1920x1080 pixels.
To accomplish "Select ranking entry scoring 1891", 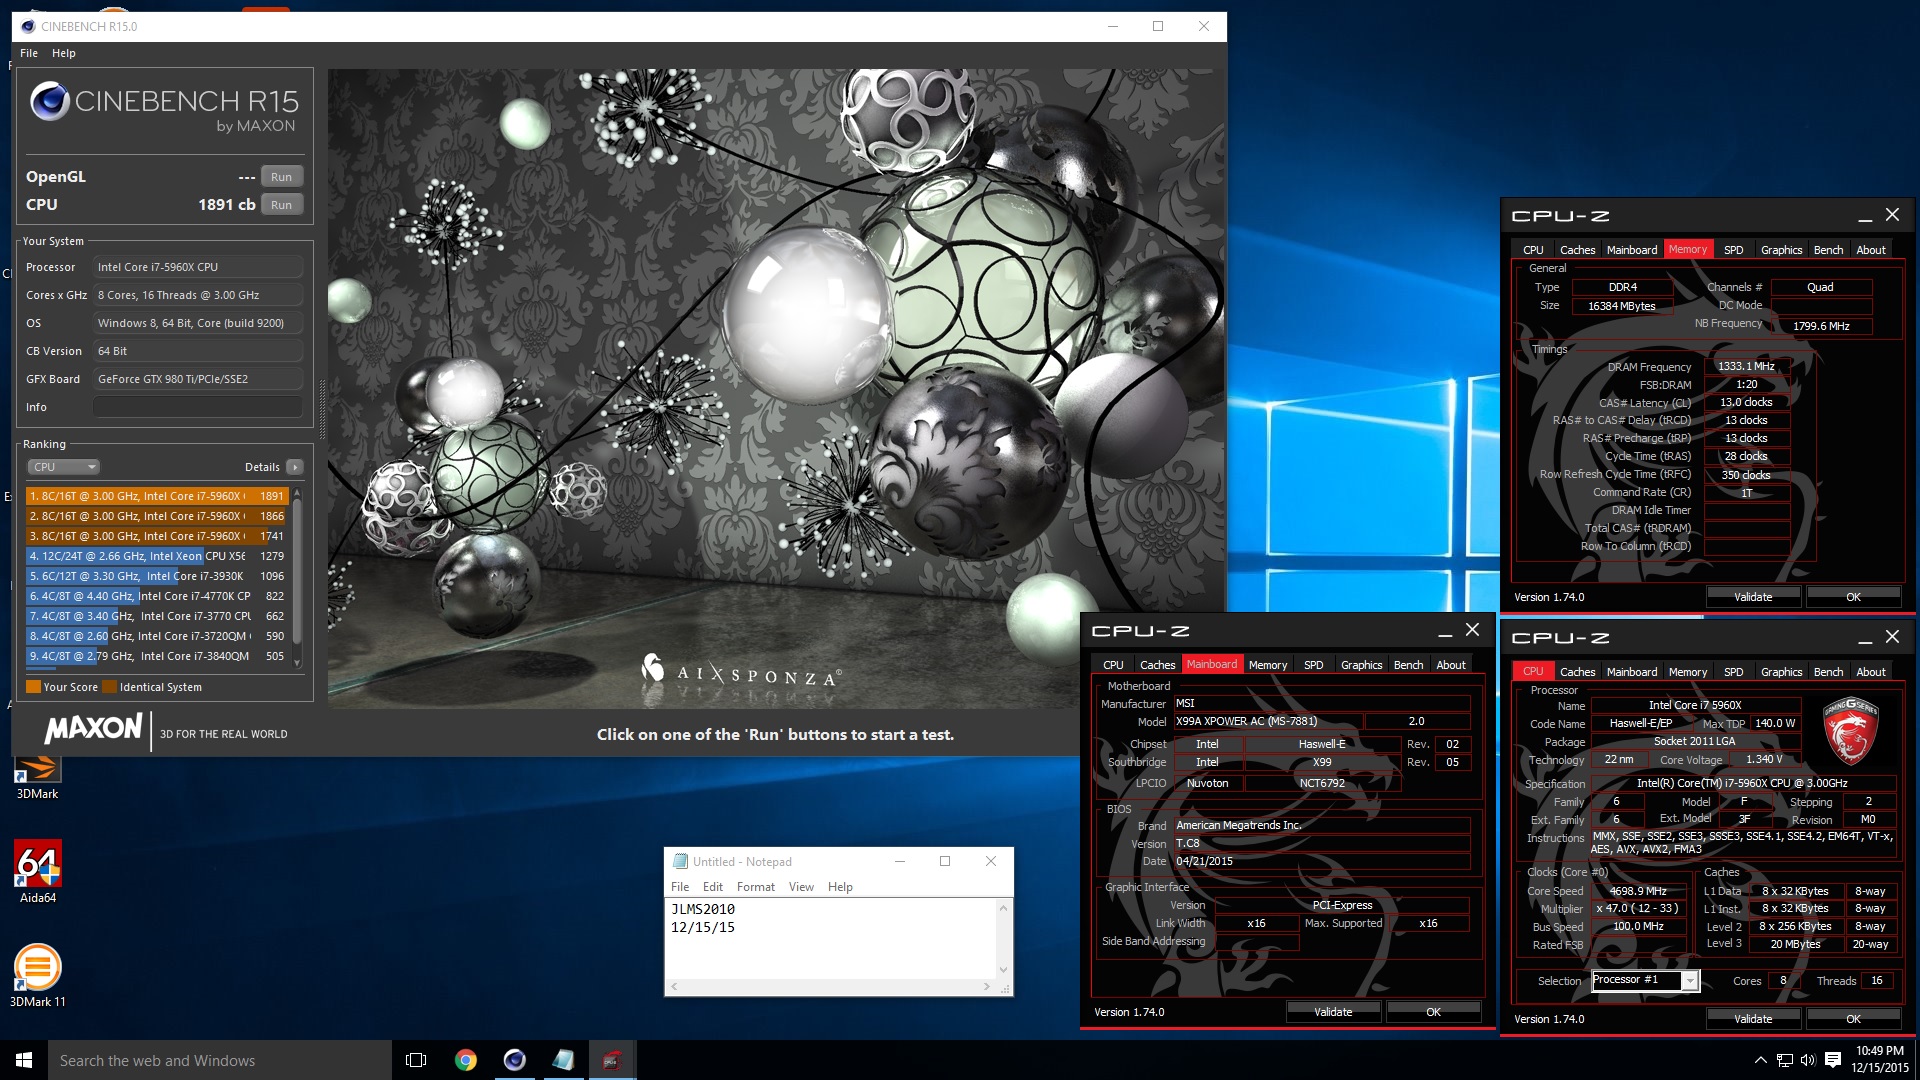I will [157, 496].
